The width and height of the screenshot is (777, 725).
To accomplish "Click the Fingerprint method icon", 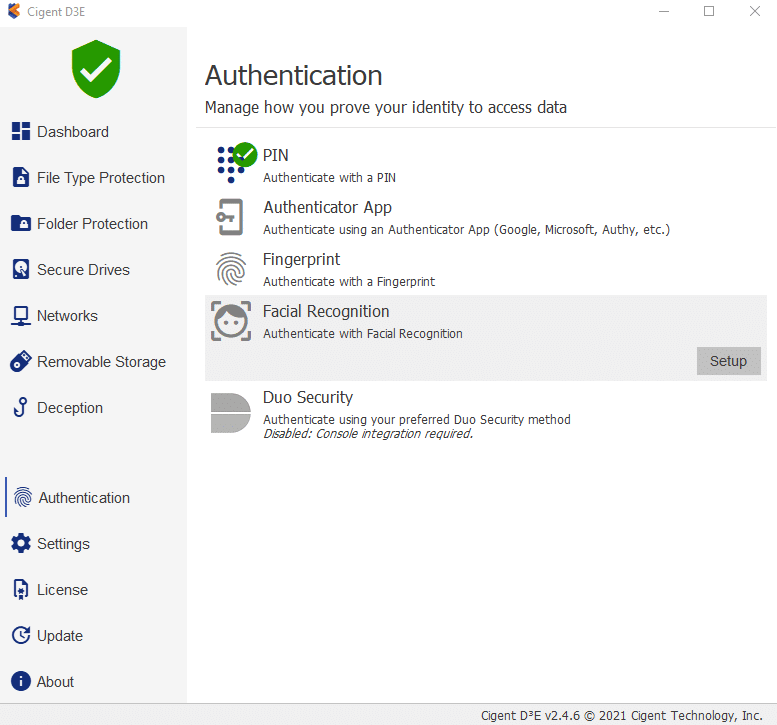I will tap(231, 269).
